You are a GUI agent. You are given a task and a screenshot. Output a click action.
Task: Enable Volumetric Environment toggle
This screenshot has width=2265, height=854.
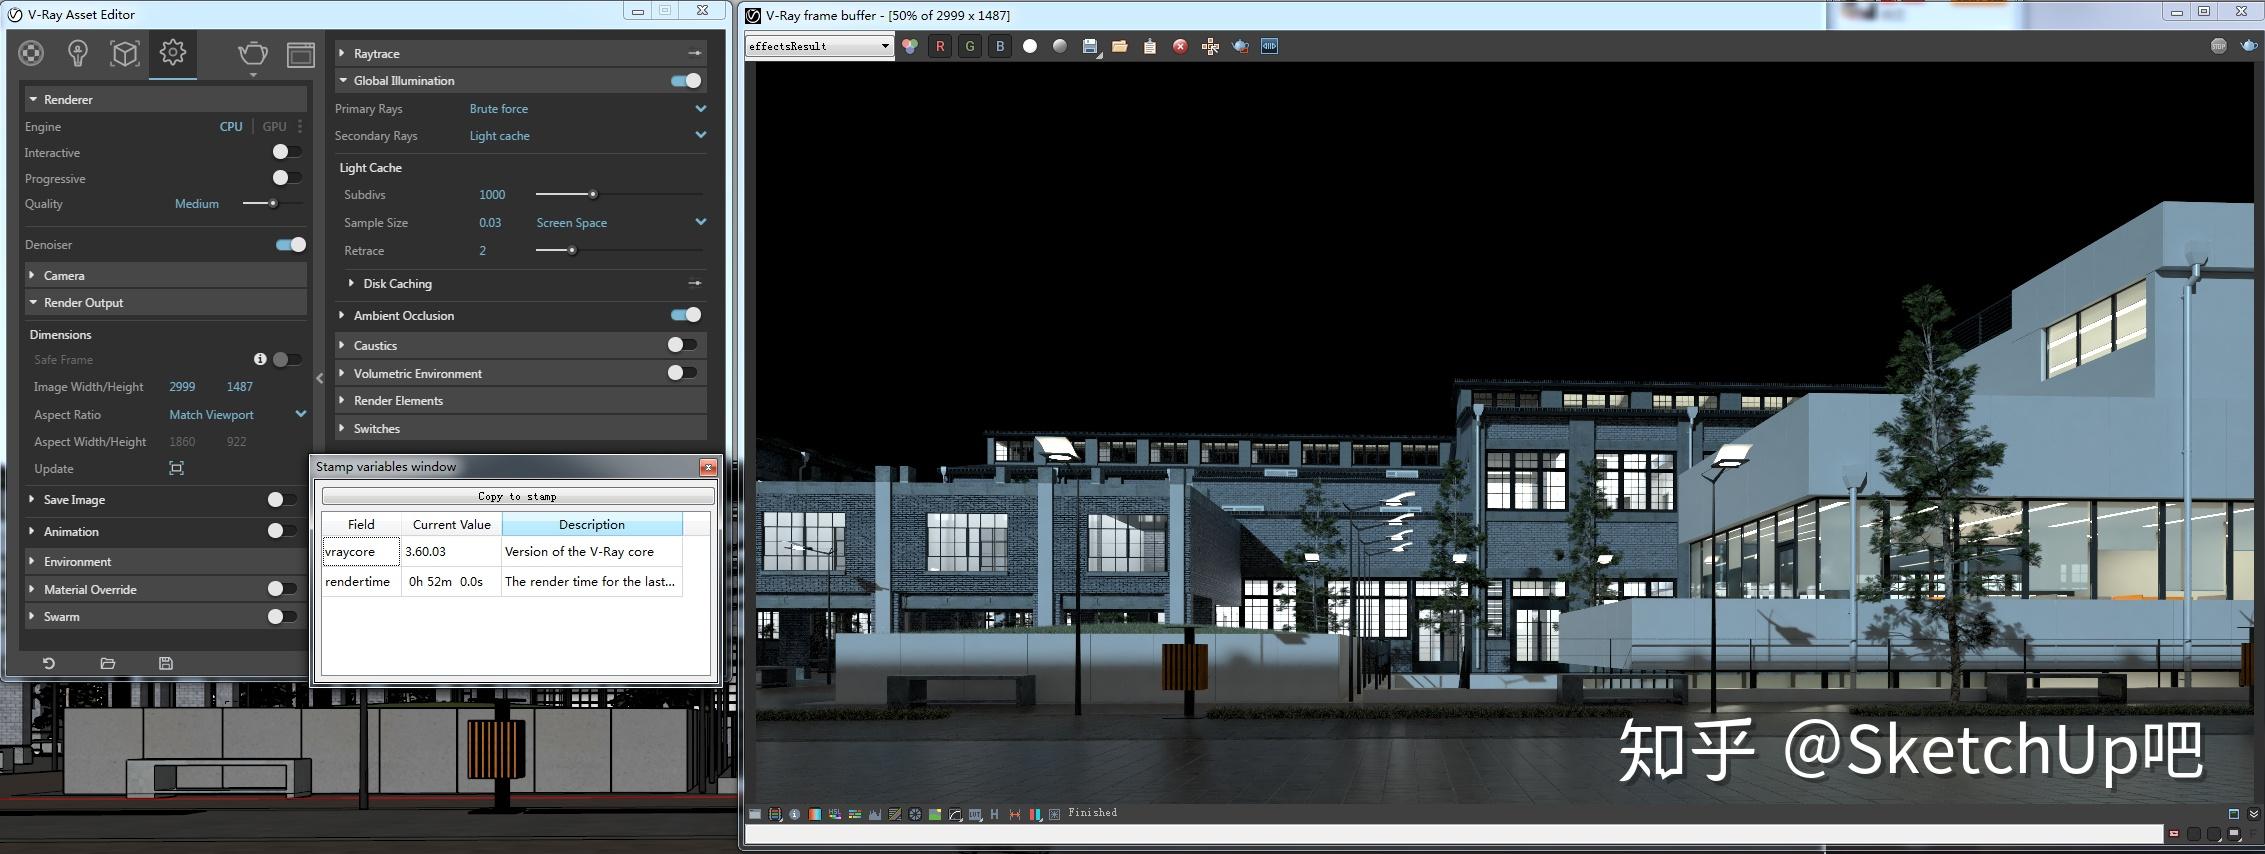pyautogui.click(x=682, y=372)
